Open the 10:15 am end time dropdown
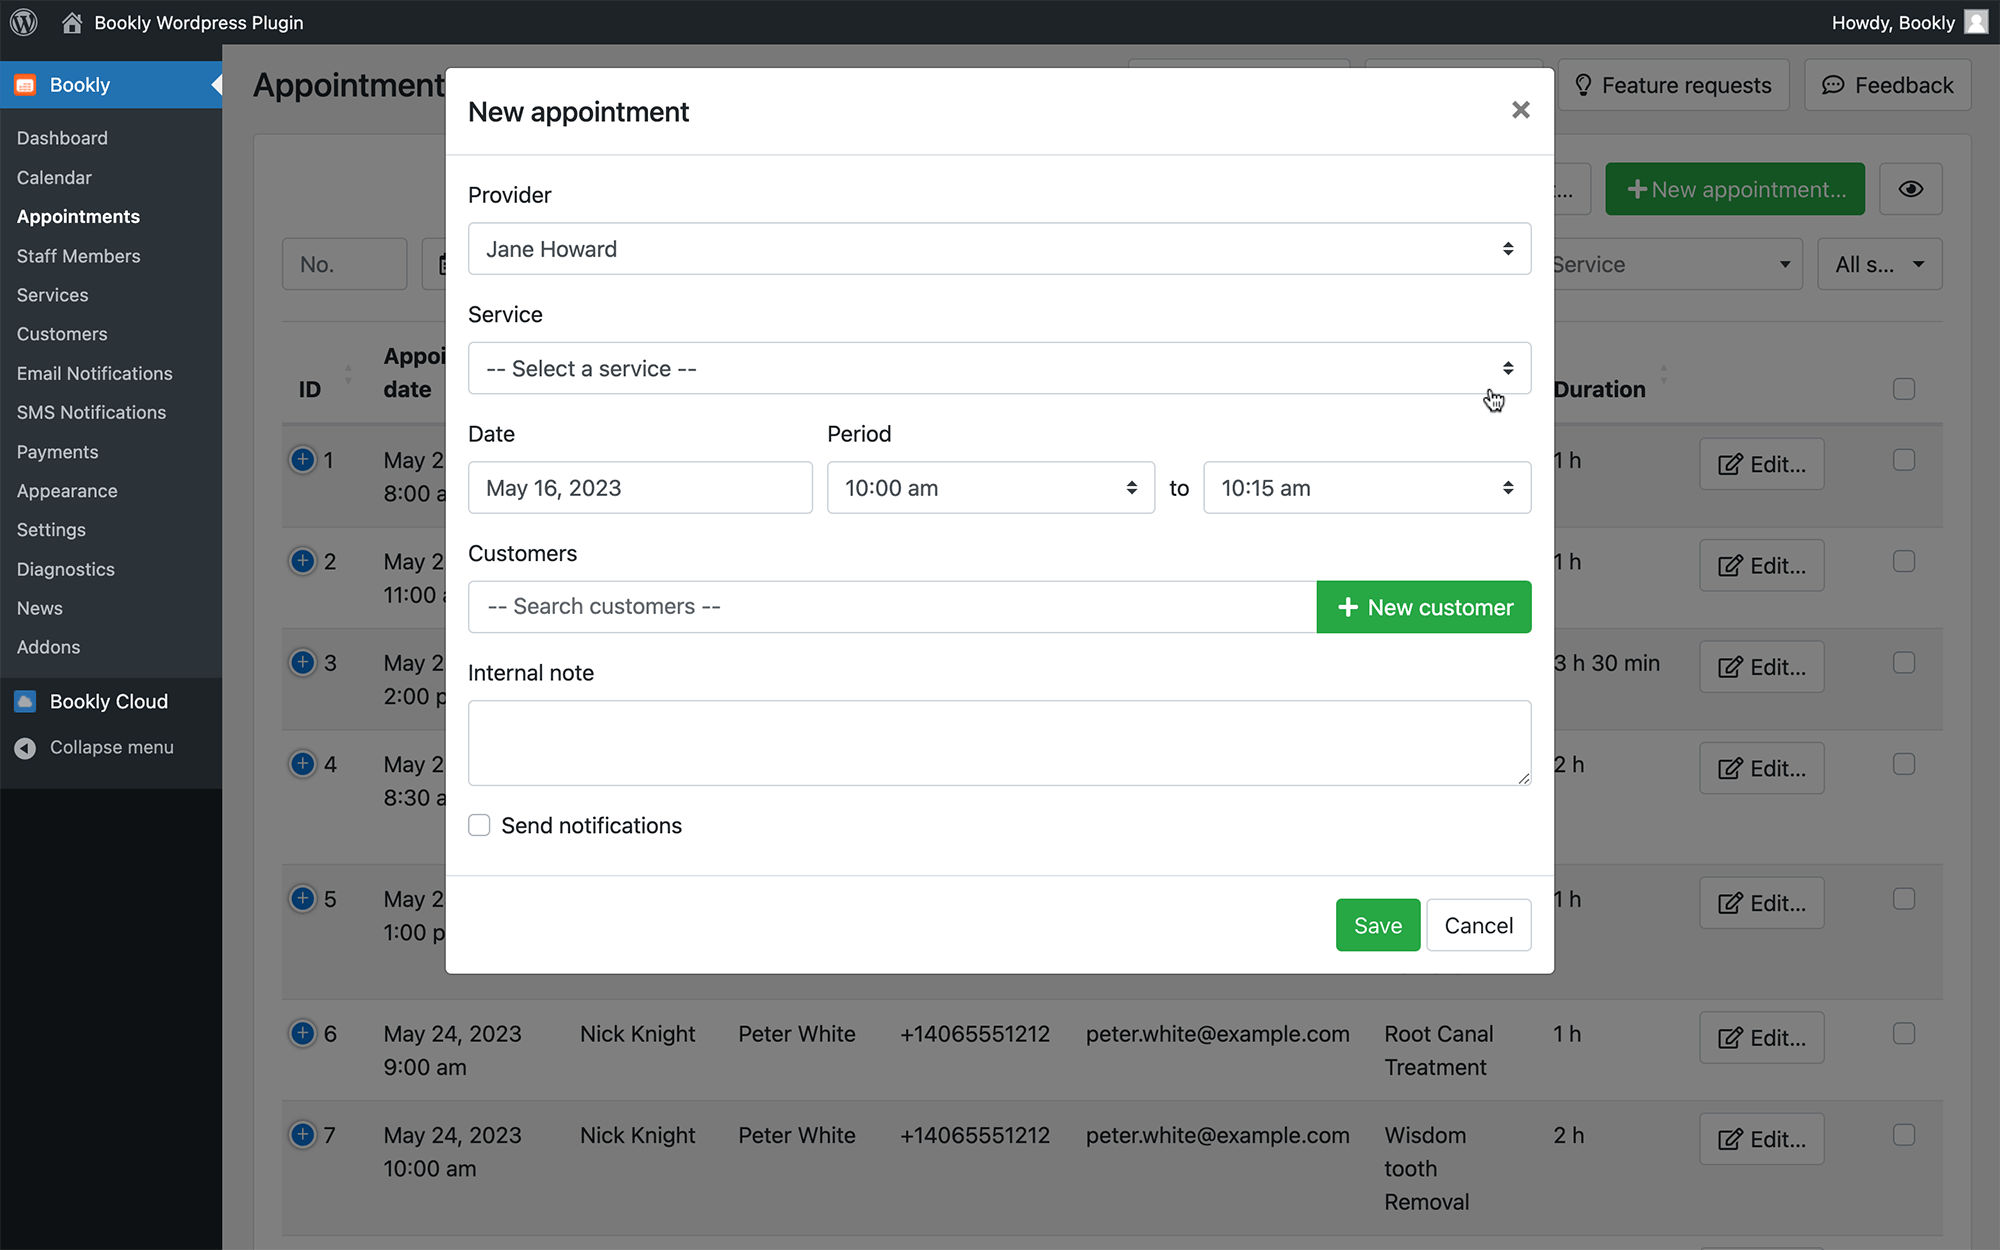2000x1250 pixels. tap(1367, 488)
